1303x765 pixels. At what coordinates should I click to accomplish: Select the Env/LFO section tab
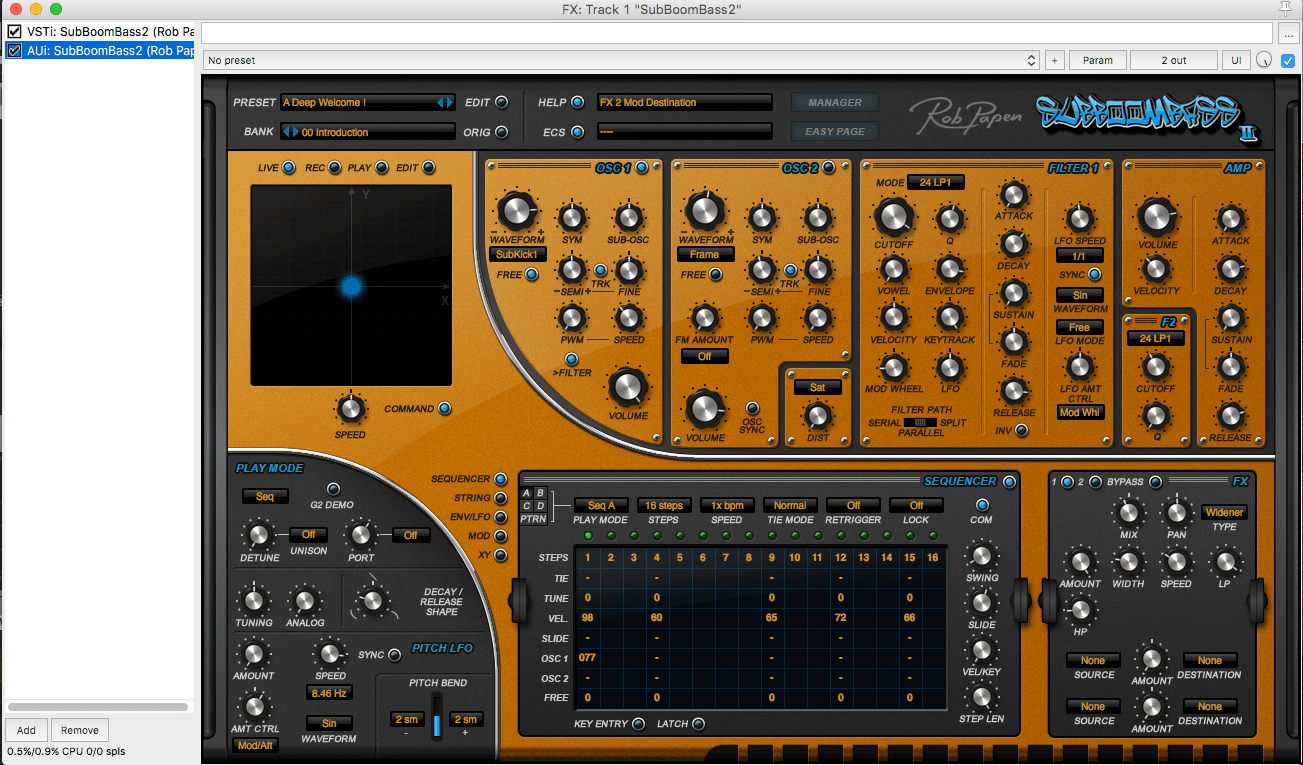pos(500,517)
